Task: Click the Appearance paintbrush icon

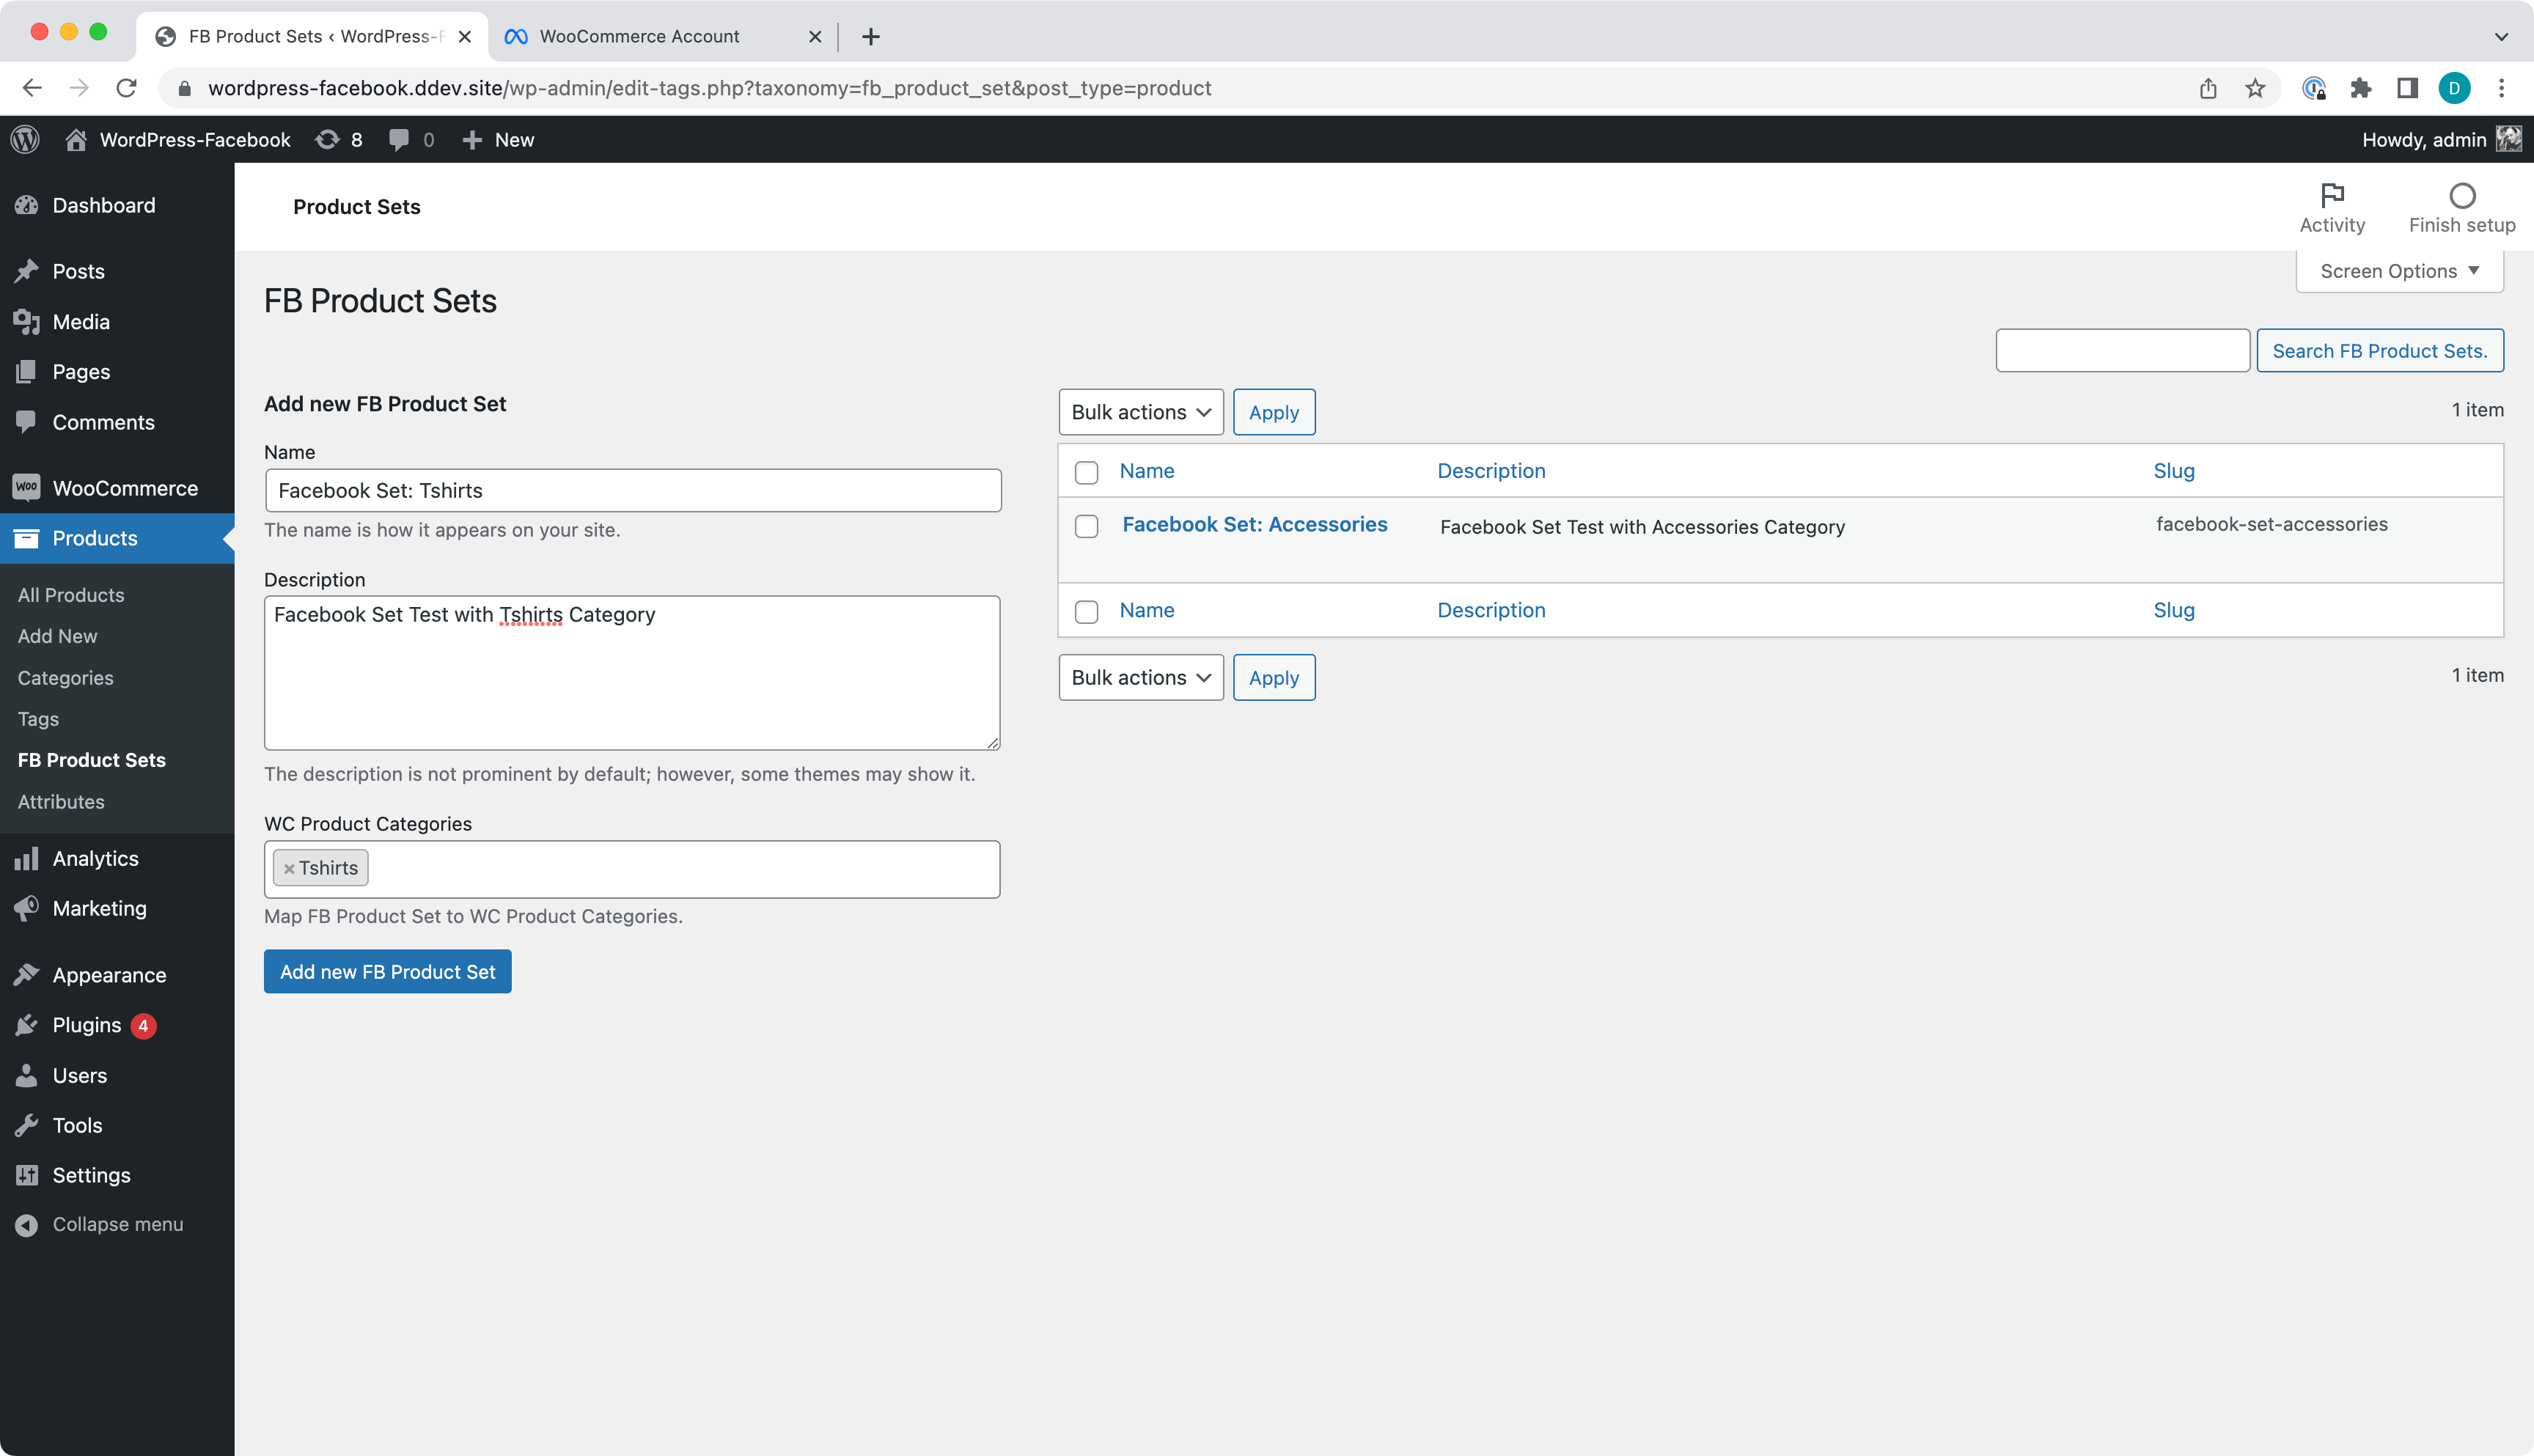Action: coord(27,974)
